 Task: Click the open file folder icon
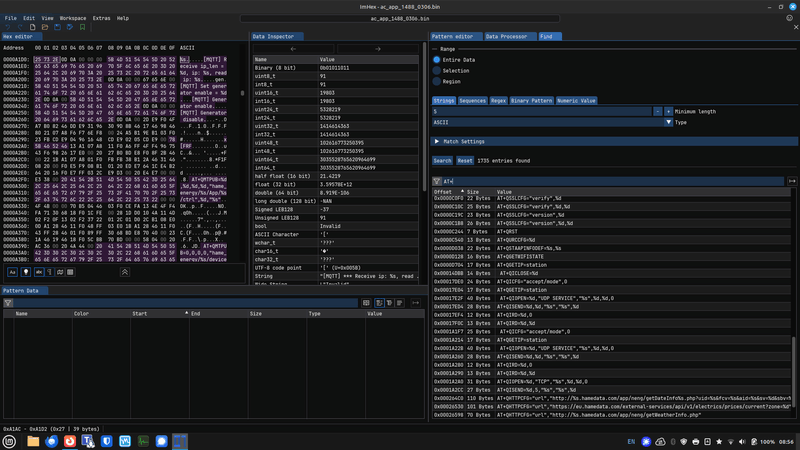click(x=44, y=27)
